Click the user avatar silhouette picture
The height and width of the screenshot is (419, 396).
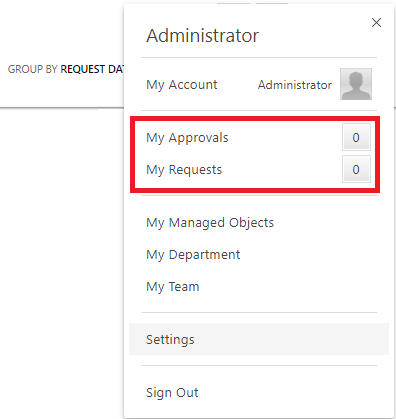[356, 84]
